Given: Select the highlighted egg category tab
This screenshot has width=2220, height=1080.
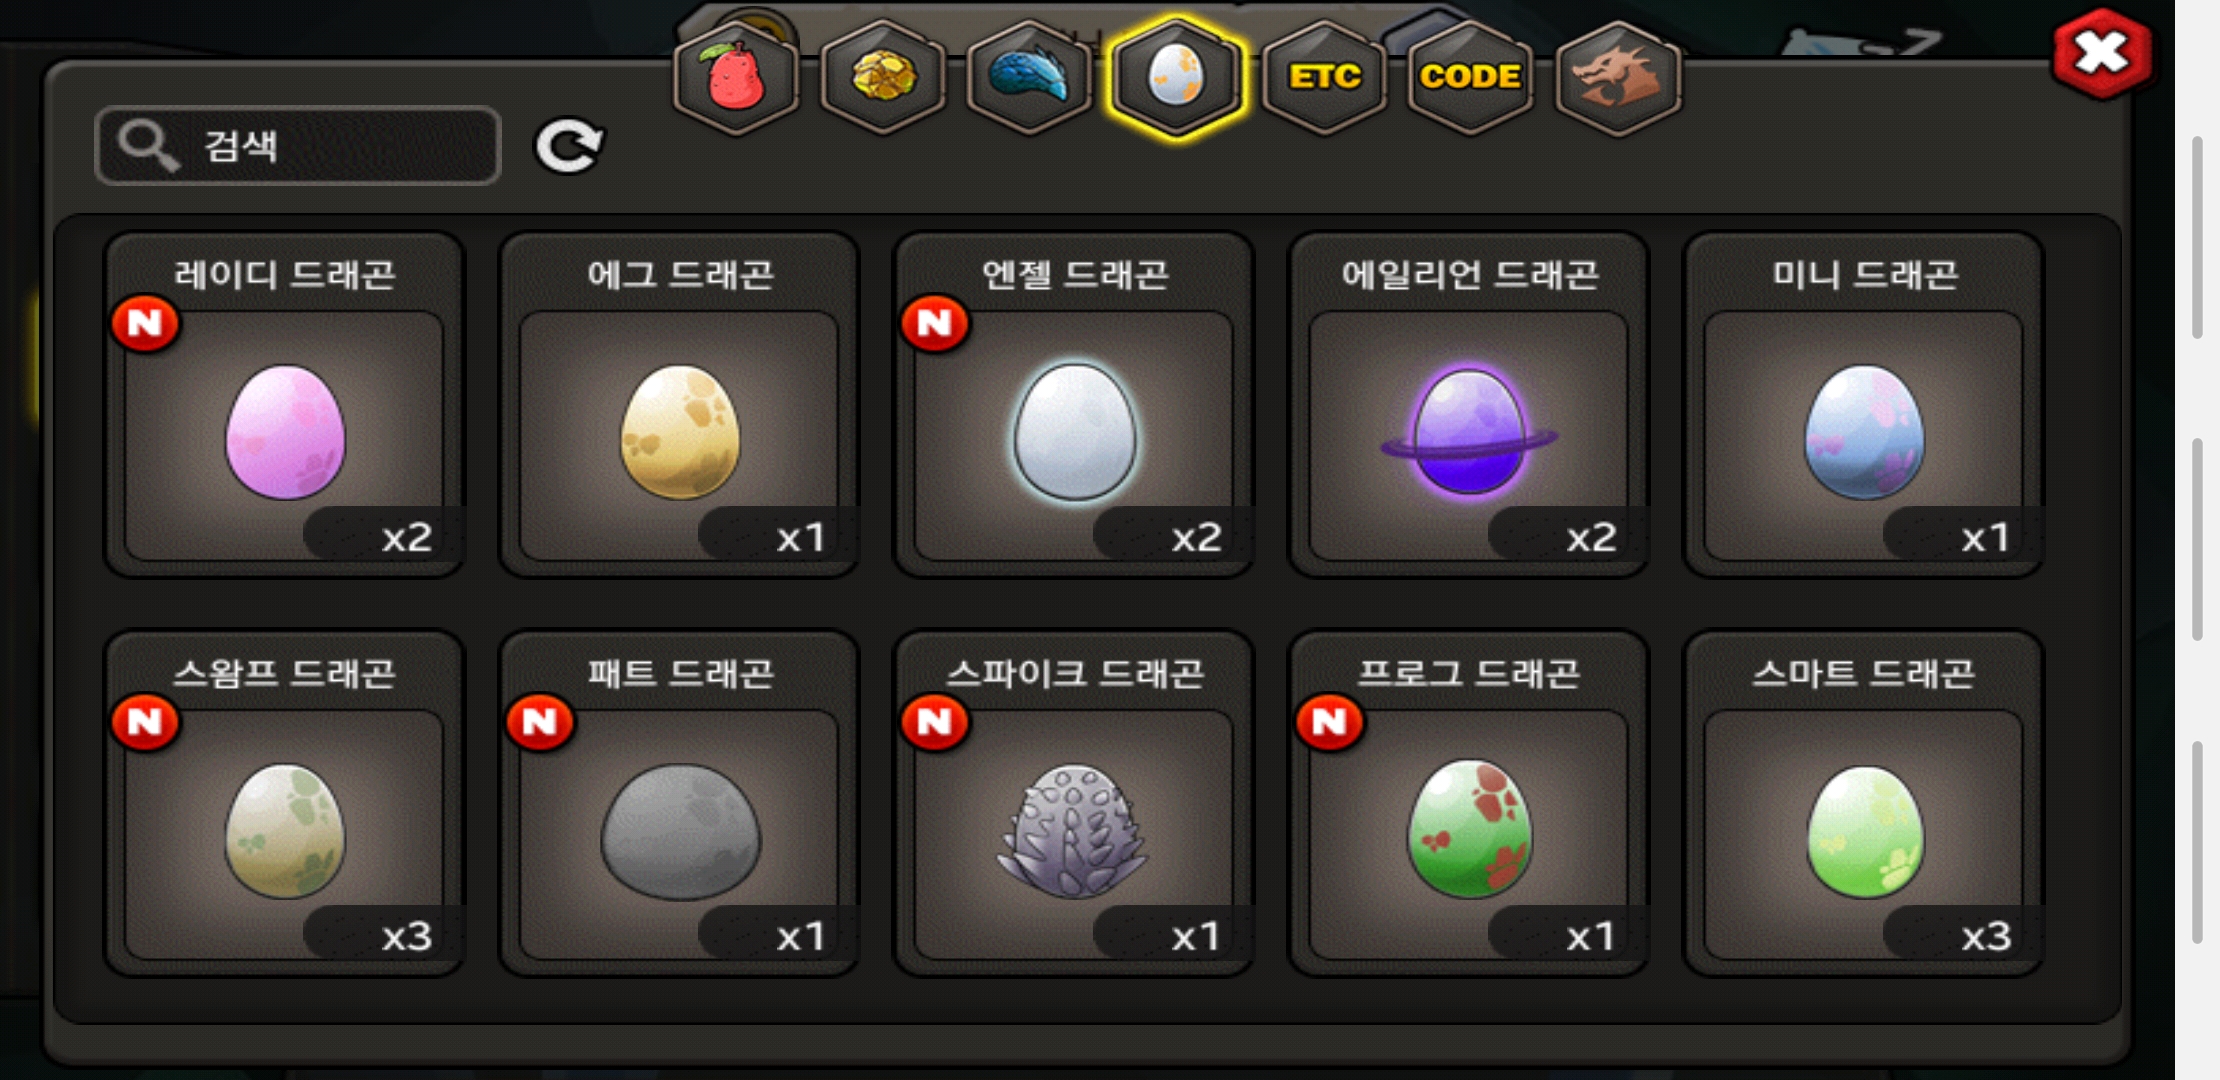Looking at the screenshot, I should (1177, 78).
